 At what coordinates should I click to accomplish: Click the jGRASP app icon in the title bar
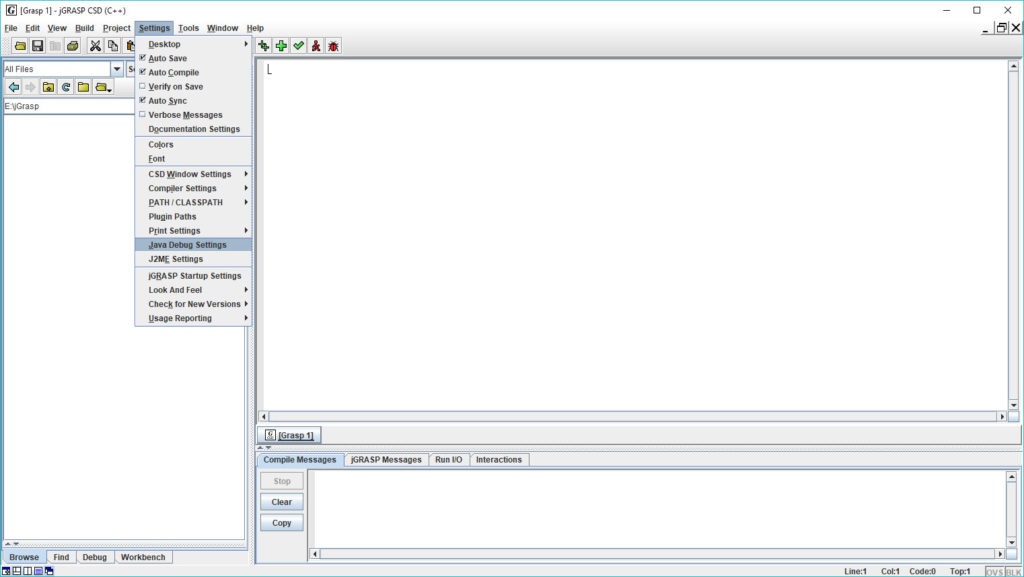tap(11, 10)
